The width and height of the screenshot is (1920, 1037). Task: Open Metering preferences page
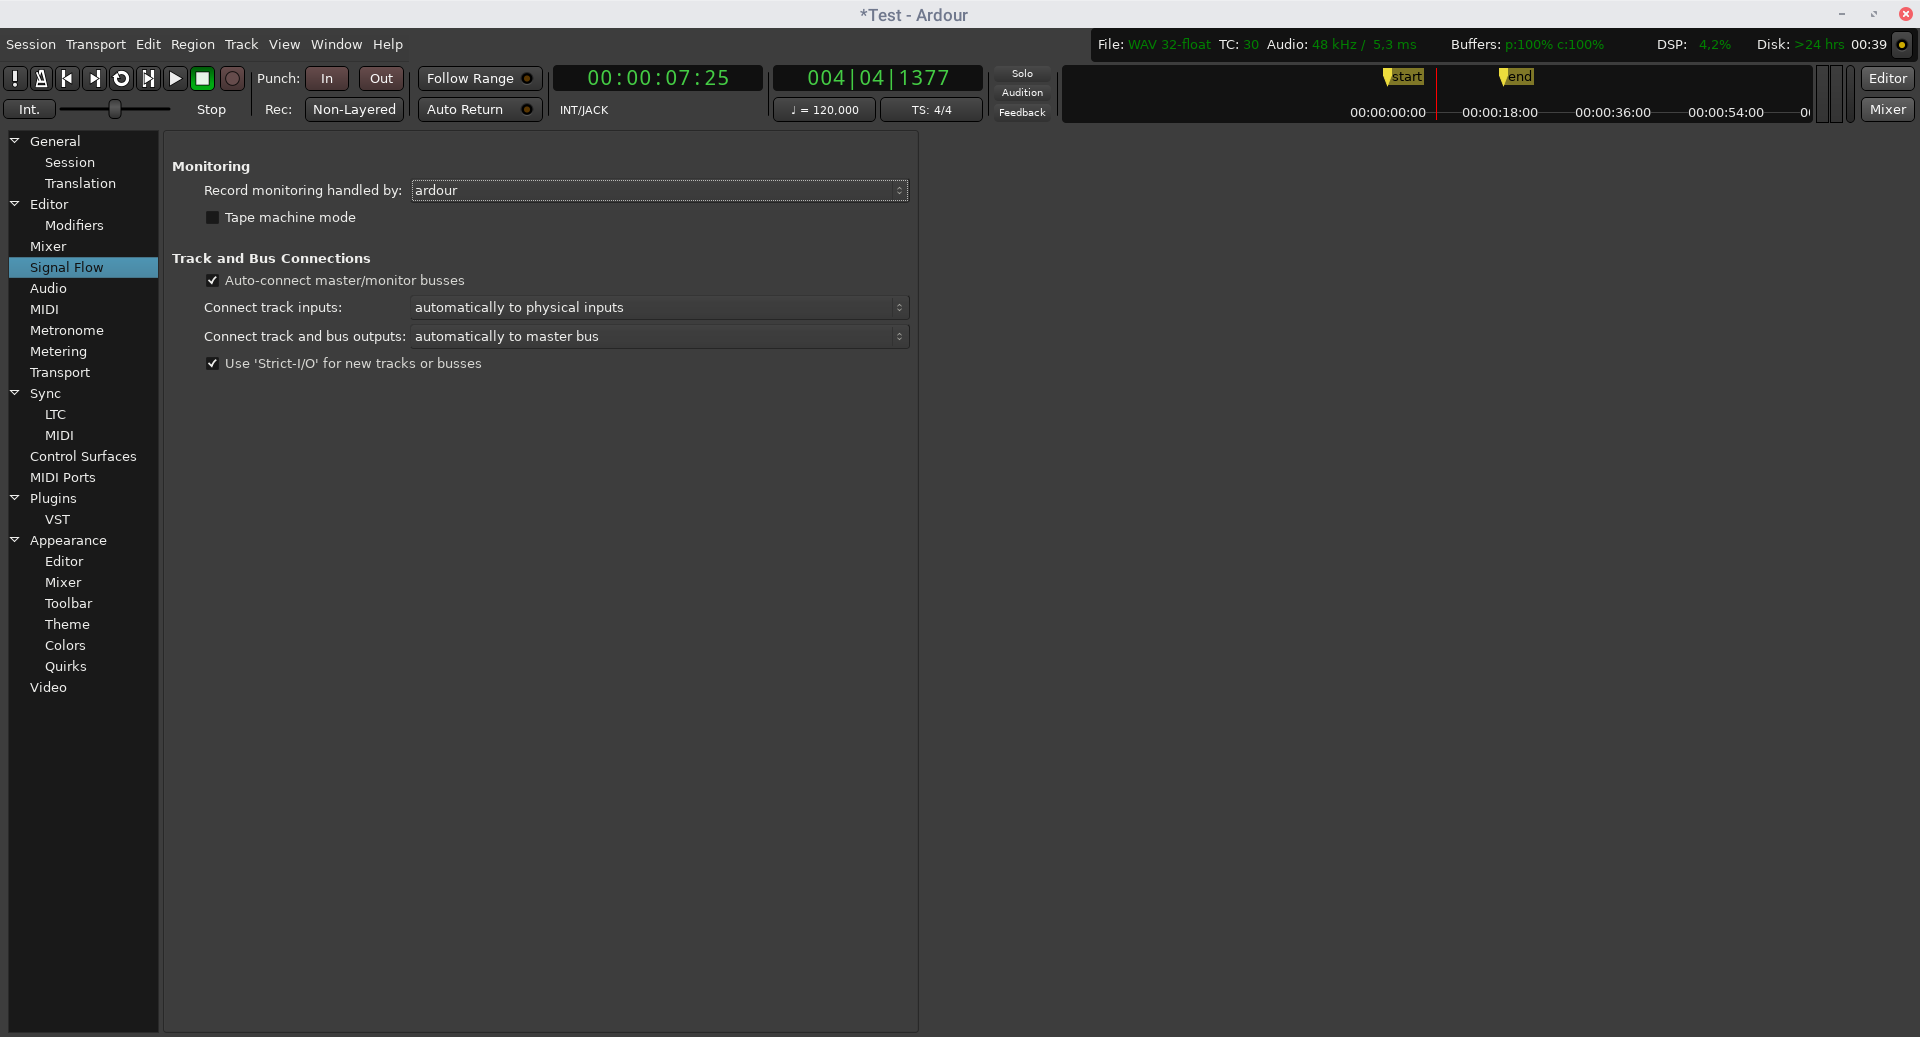tap(58, 351)
